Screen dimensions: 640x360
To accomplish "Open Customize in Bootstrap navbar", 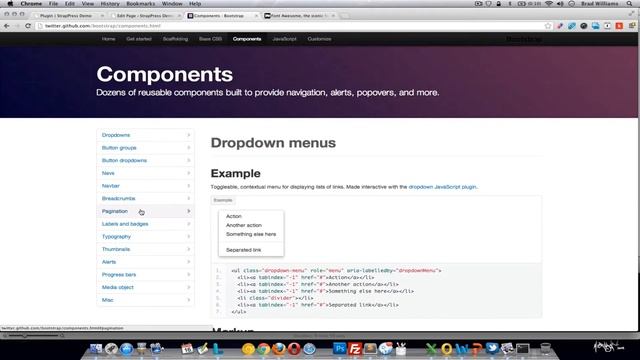I will 319,39.
